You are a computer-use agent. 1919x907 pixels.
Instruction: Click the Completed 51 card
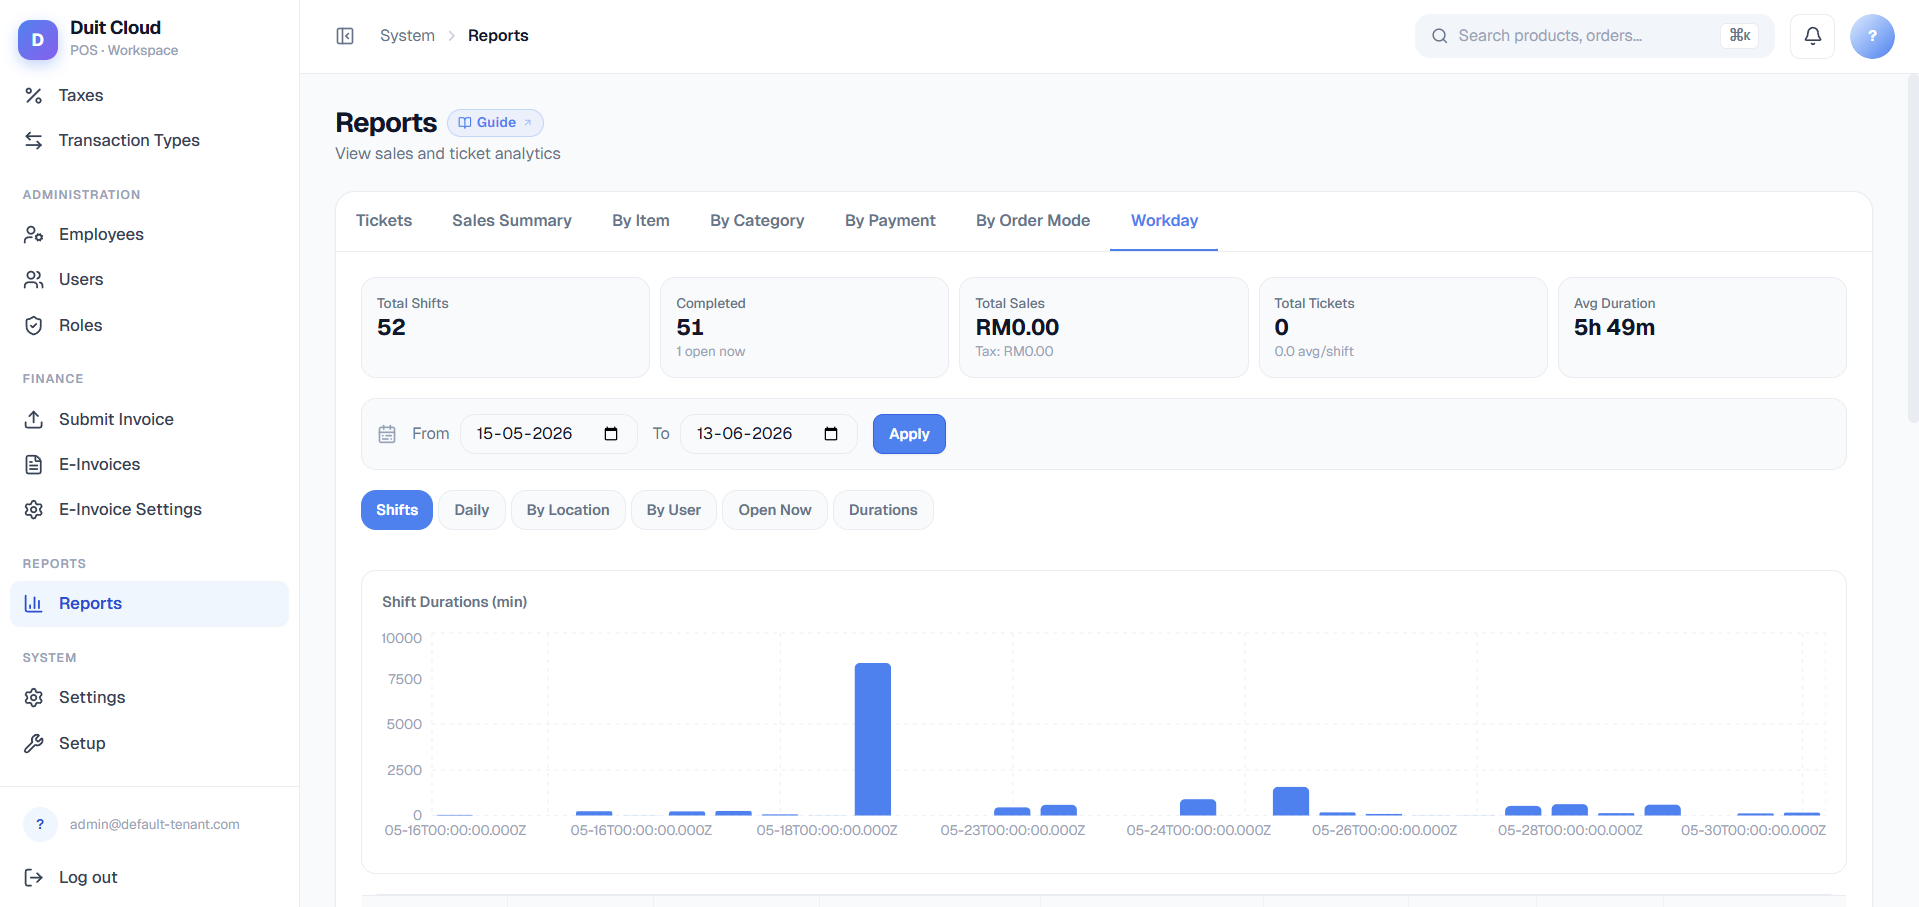(804, 328)
